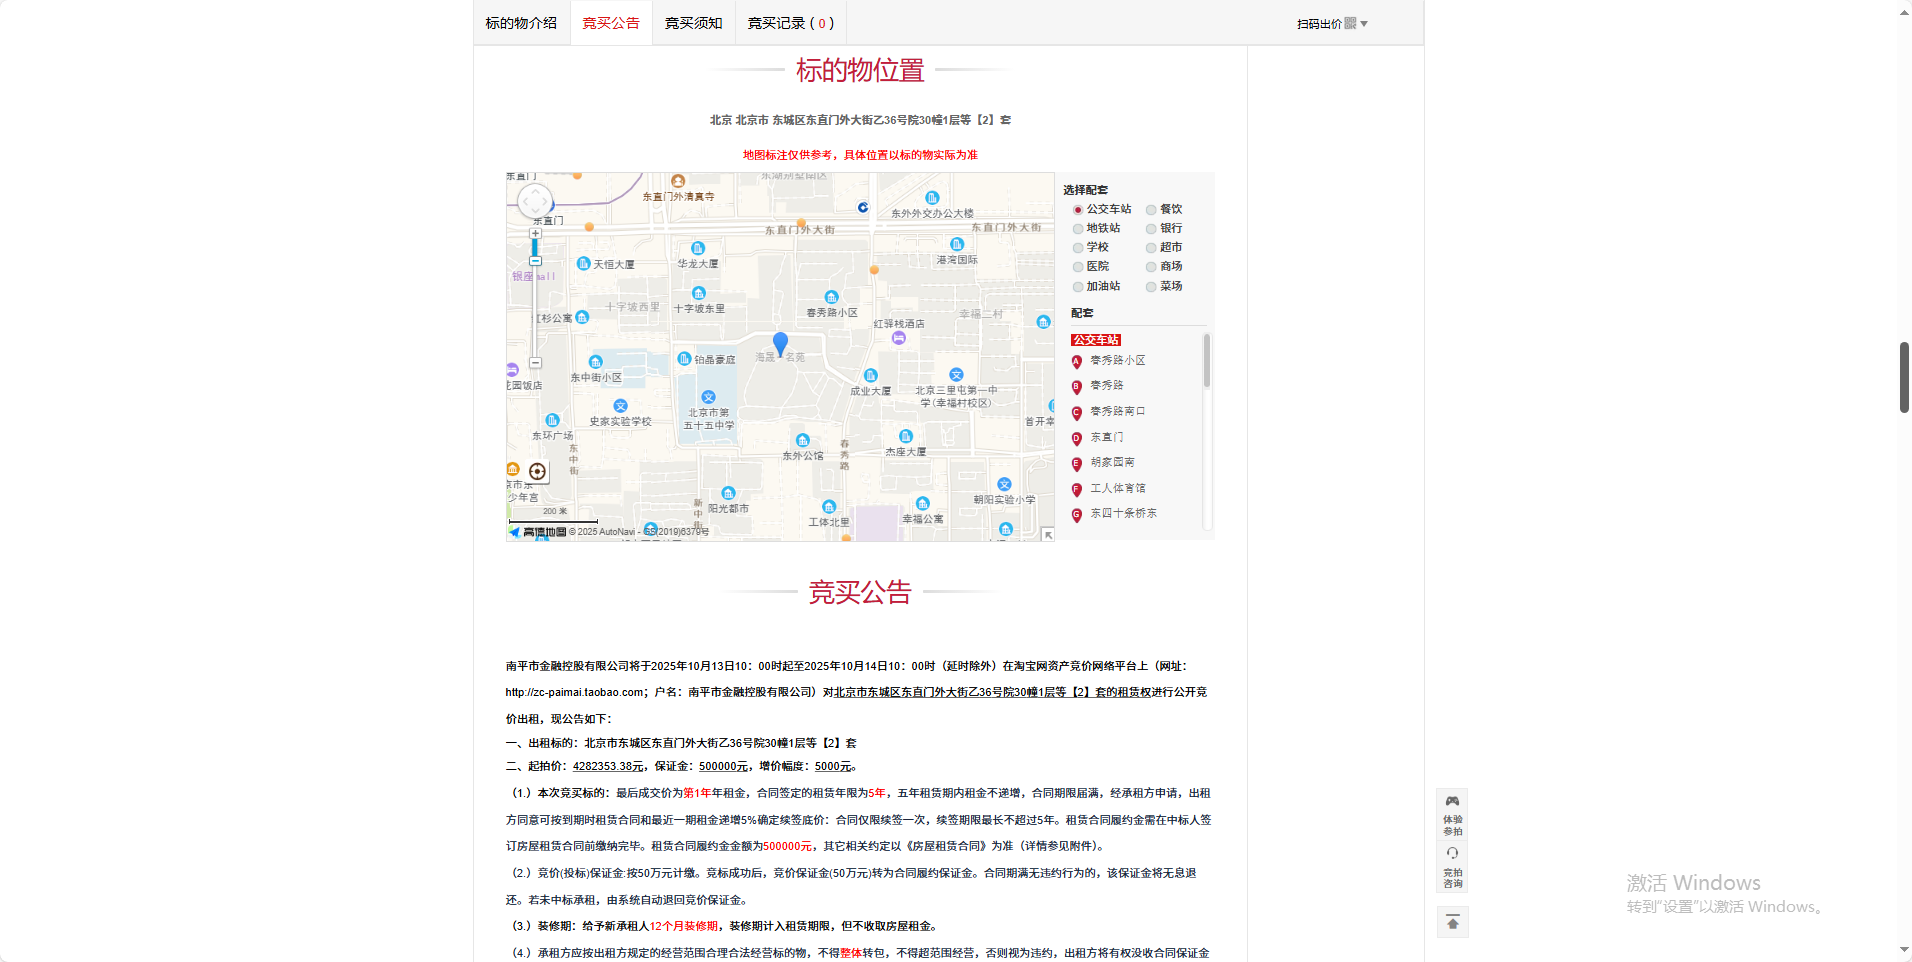Click the map pan direction control
The height and width of the screenshot is (962, 1912).
pos(535,202)
